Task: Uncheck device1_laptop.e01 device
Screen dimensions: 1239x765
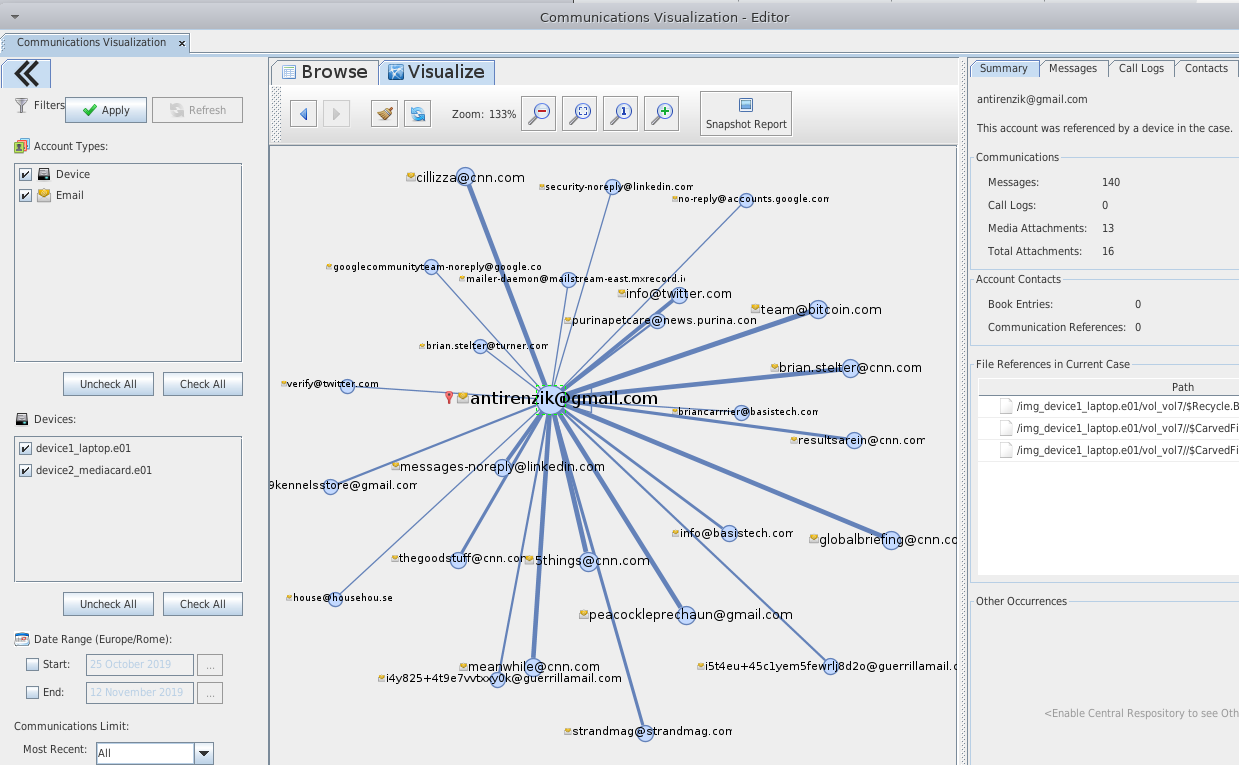Action: [26, 448]
